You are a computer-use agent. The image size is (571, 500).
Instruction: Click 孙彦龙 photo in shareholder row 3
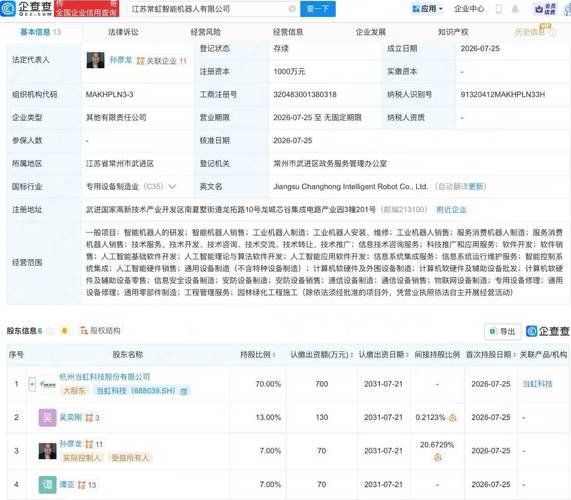(x=48, y=451)
